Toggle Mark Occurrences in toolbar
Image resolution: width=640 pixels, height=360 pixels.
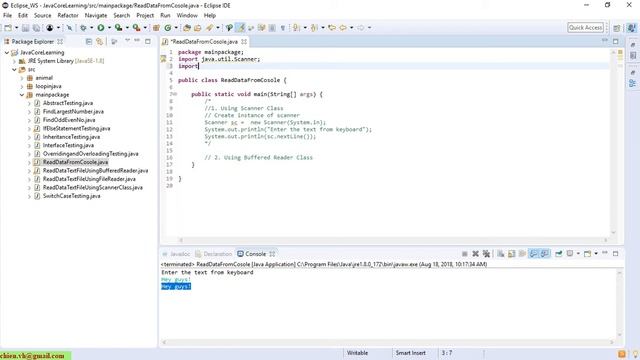241,28
